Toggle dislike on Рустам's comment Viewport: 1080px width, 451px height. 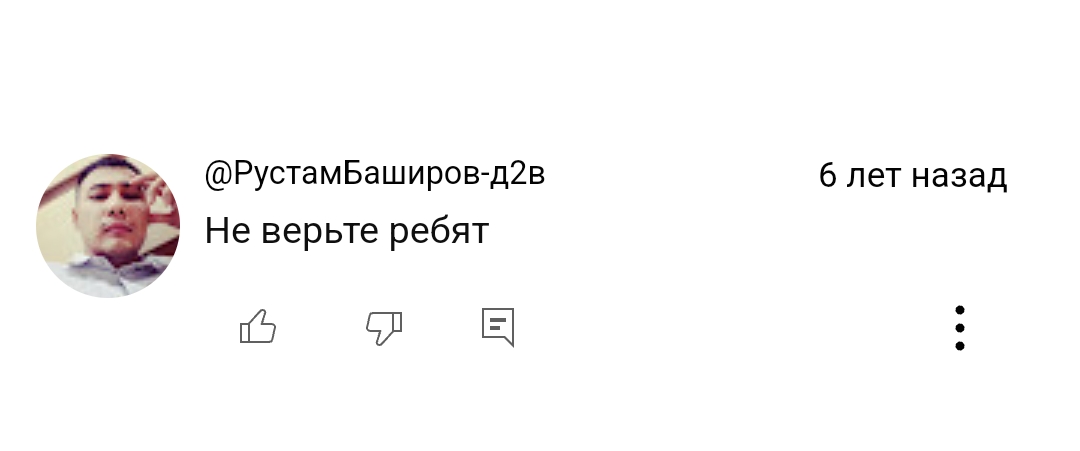click(x=384, y=327)
